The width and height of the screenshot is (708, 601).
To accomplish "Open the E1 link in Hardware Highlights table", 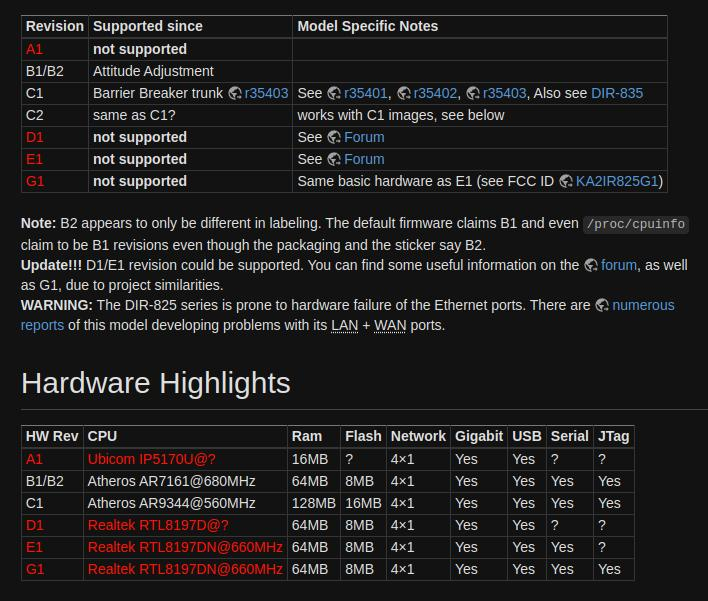I will [34, 547].
